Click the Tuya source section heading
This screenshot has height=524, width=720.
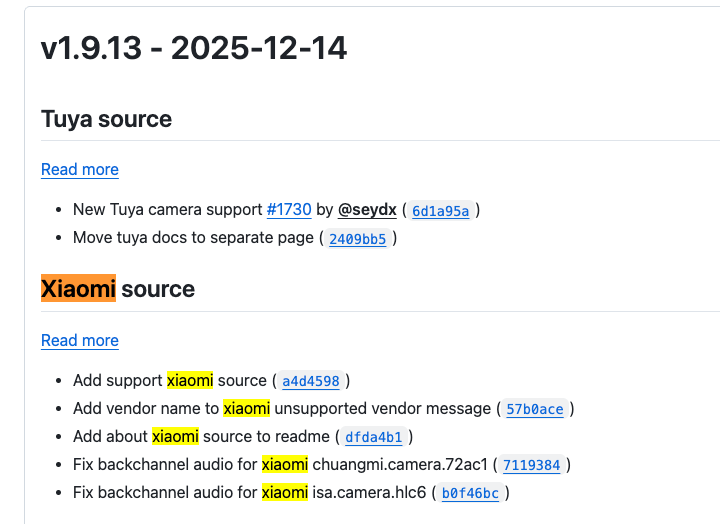pyautogui.click(x=107, y=119)
